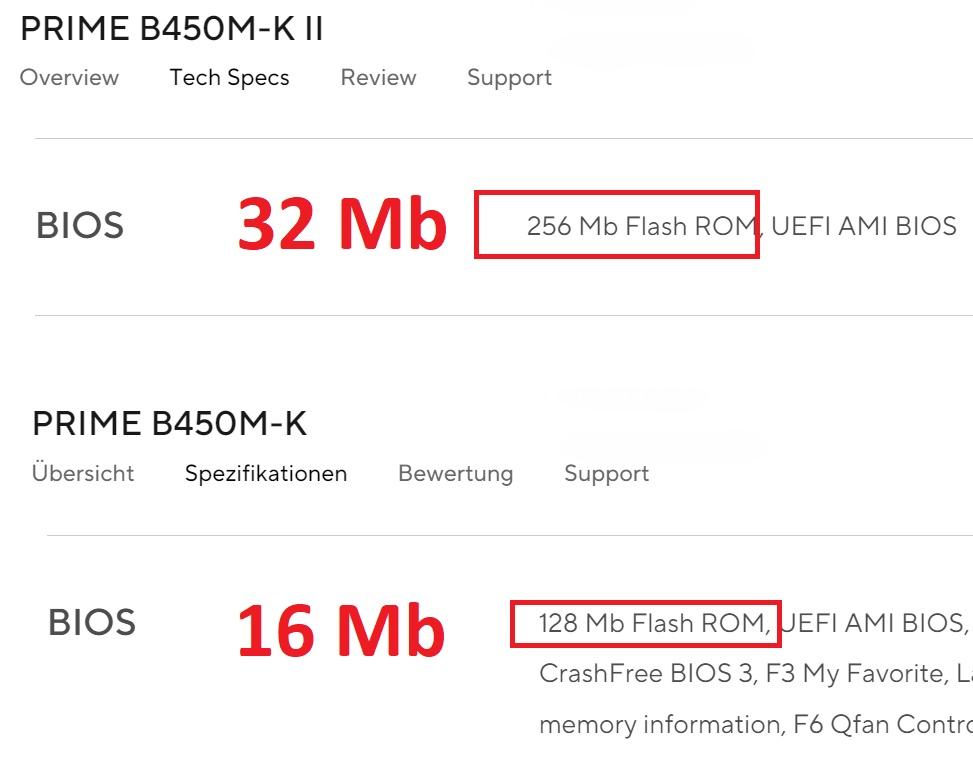The height and width of the screenshot is (782, 973).
Task: Open Support tab beside Review
Action: (x=509, y=78)
